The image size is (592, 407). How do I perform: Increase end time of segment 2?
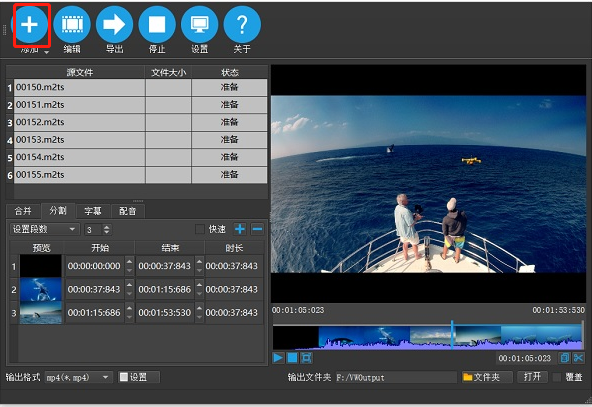[x=199, y=285]
